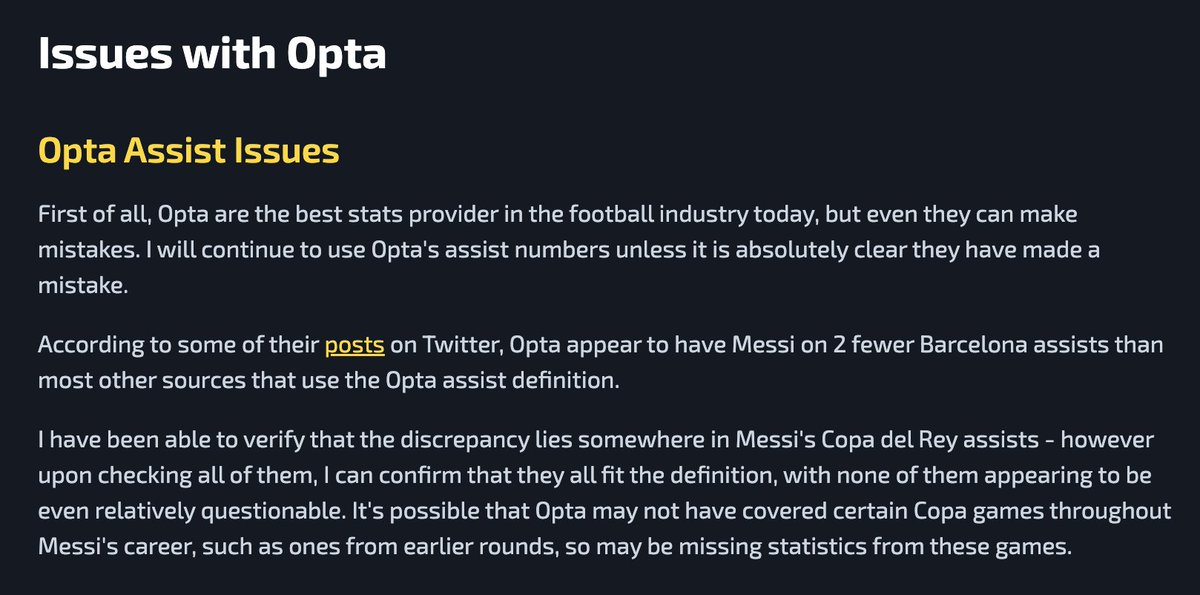1200x595 pixels.
Task: Click the paragraph starting "According to some"
Action: [x=602, y=364]
